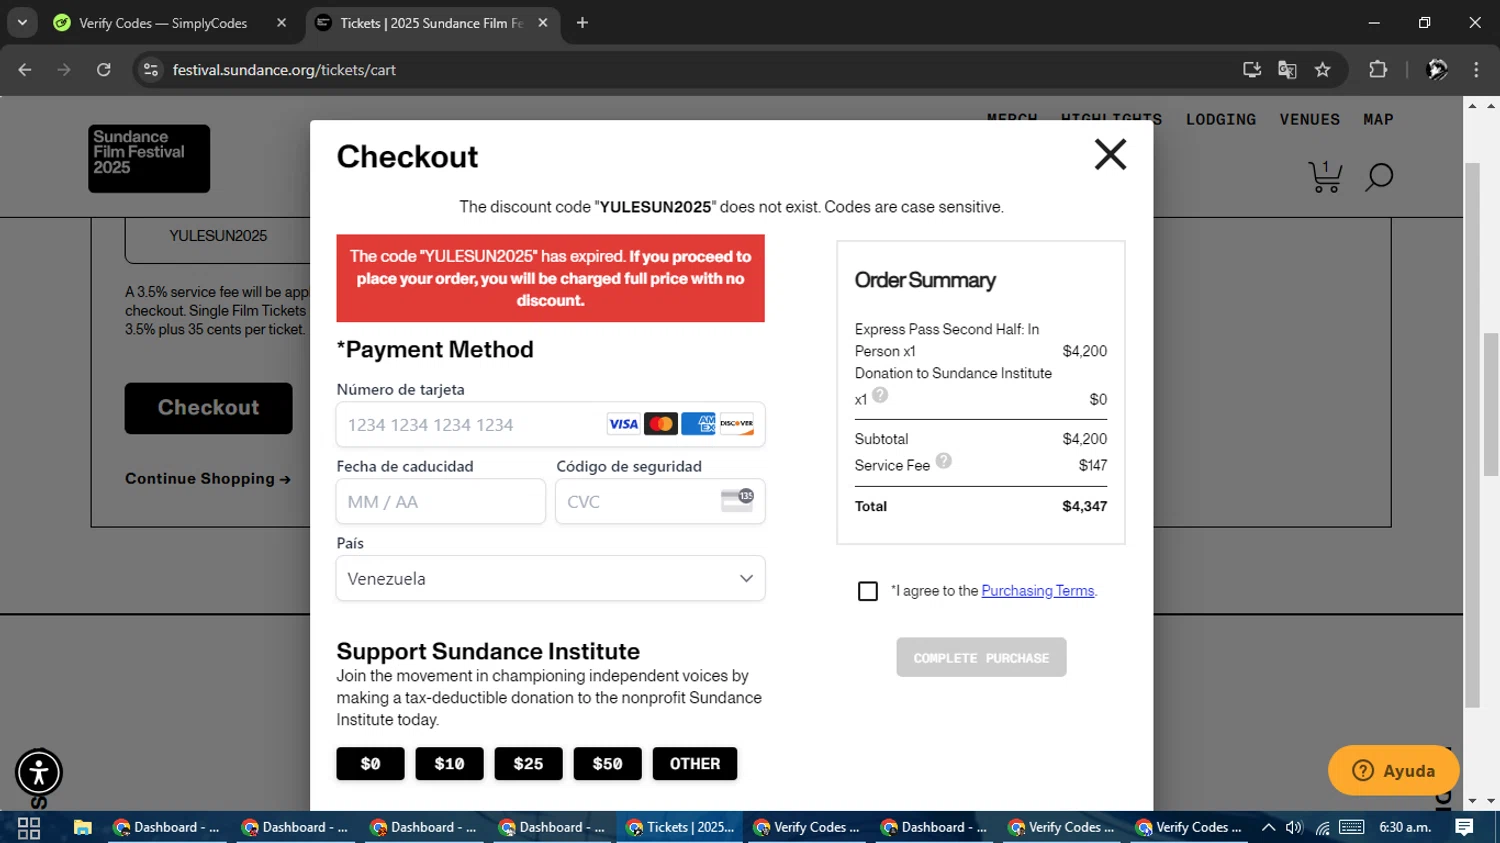Click the Complete Purchase button
The image size is (1500, 843).
click(981, 657)
